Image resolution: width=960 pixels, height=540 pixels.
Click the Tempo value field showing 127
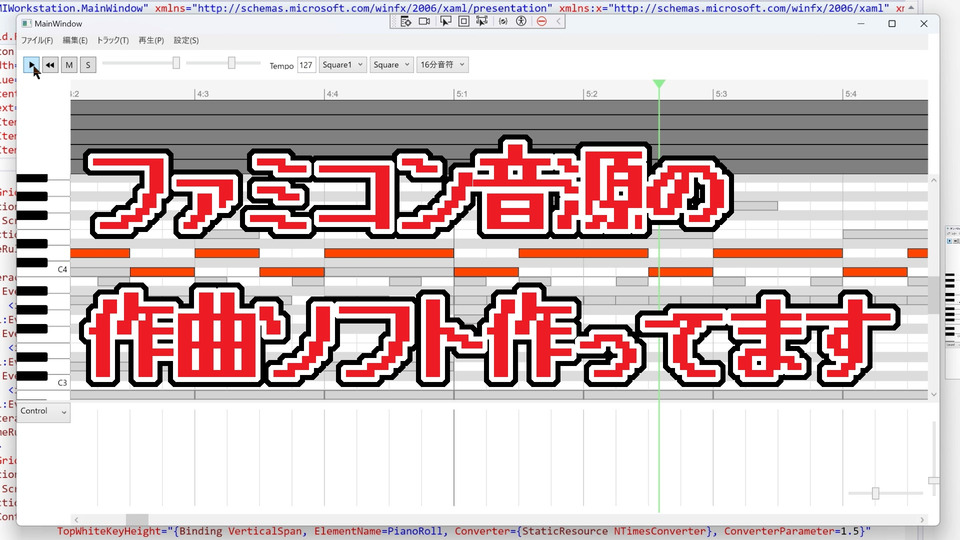[306, 65]
